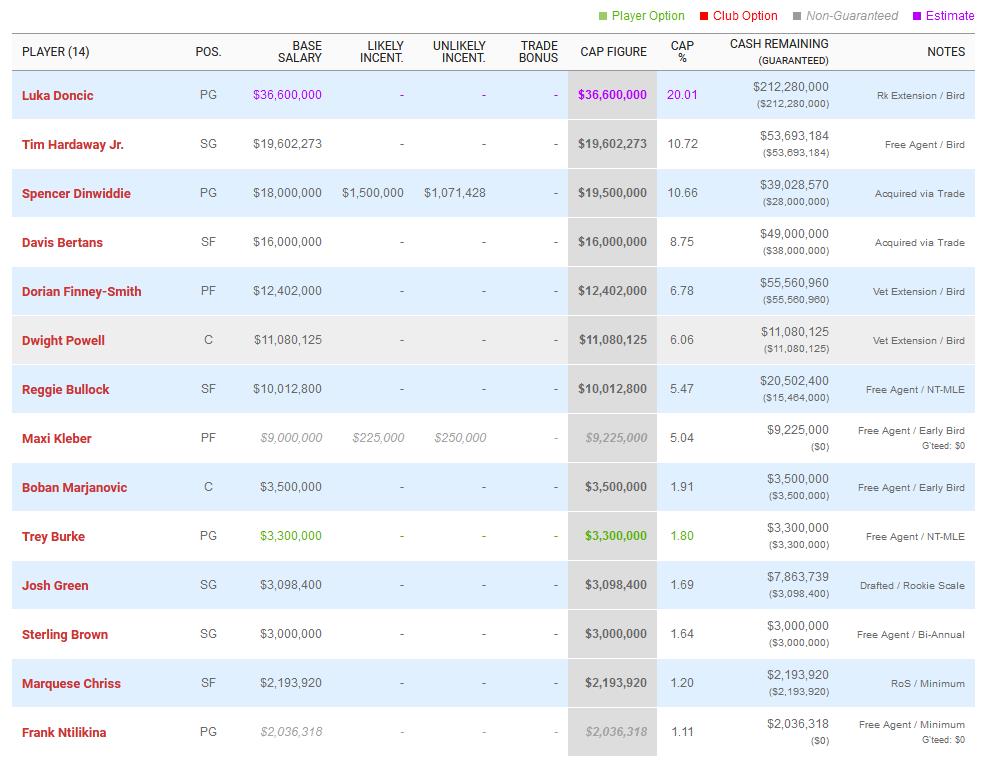Viewport: 989px width, 766px height.
Task: Select Marquese Chriss's RoS / Minimum note
Action: 928,683
